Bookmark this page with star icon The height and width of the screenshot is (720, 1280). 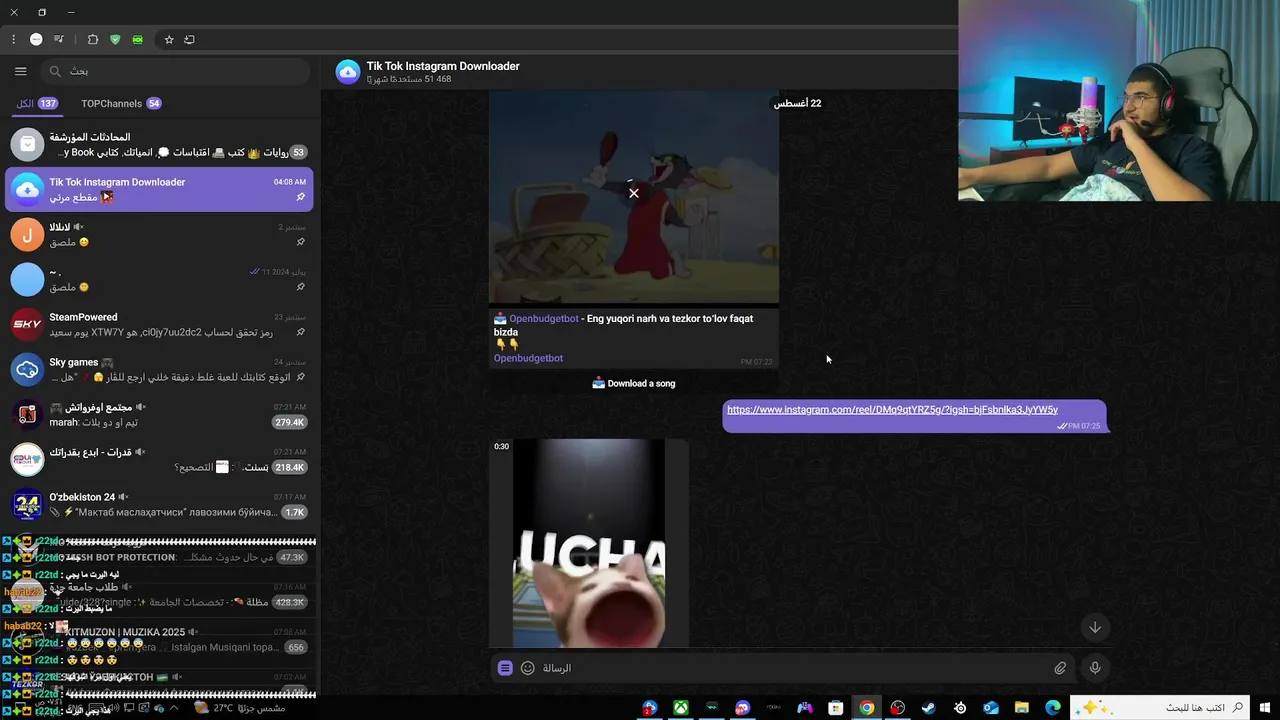[169, 40]
